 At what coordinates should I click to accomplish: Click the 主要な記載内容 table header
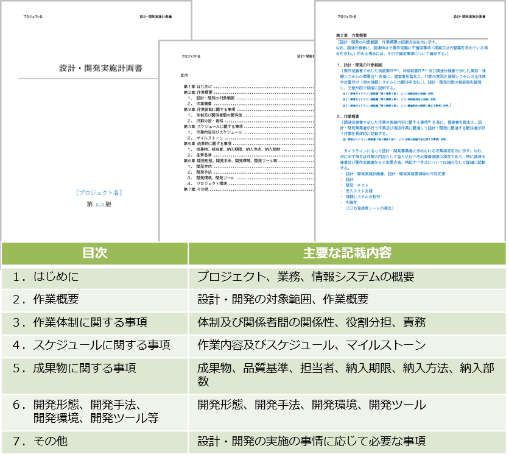tap(347, 254)
